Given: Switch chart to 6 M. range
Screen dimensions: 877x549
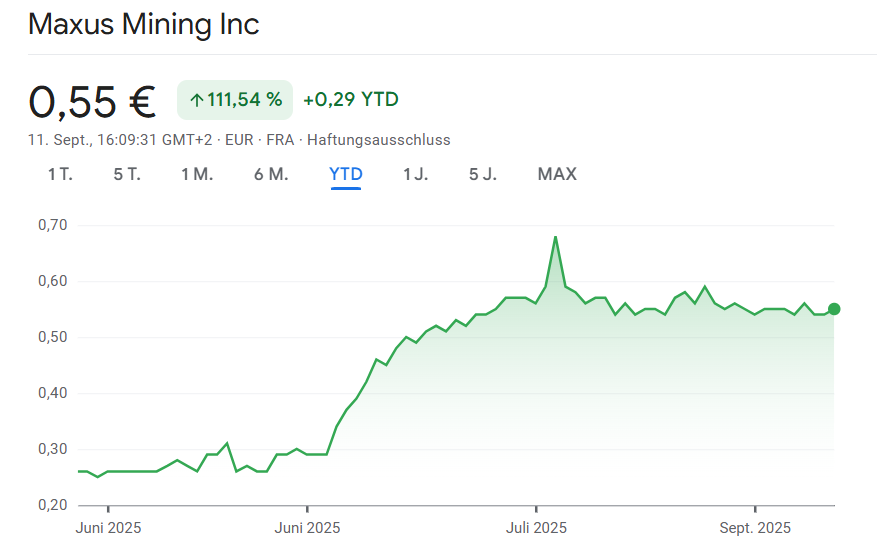Looking at the screenshot, I should [271, 174].
